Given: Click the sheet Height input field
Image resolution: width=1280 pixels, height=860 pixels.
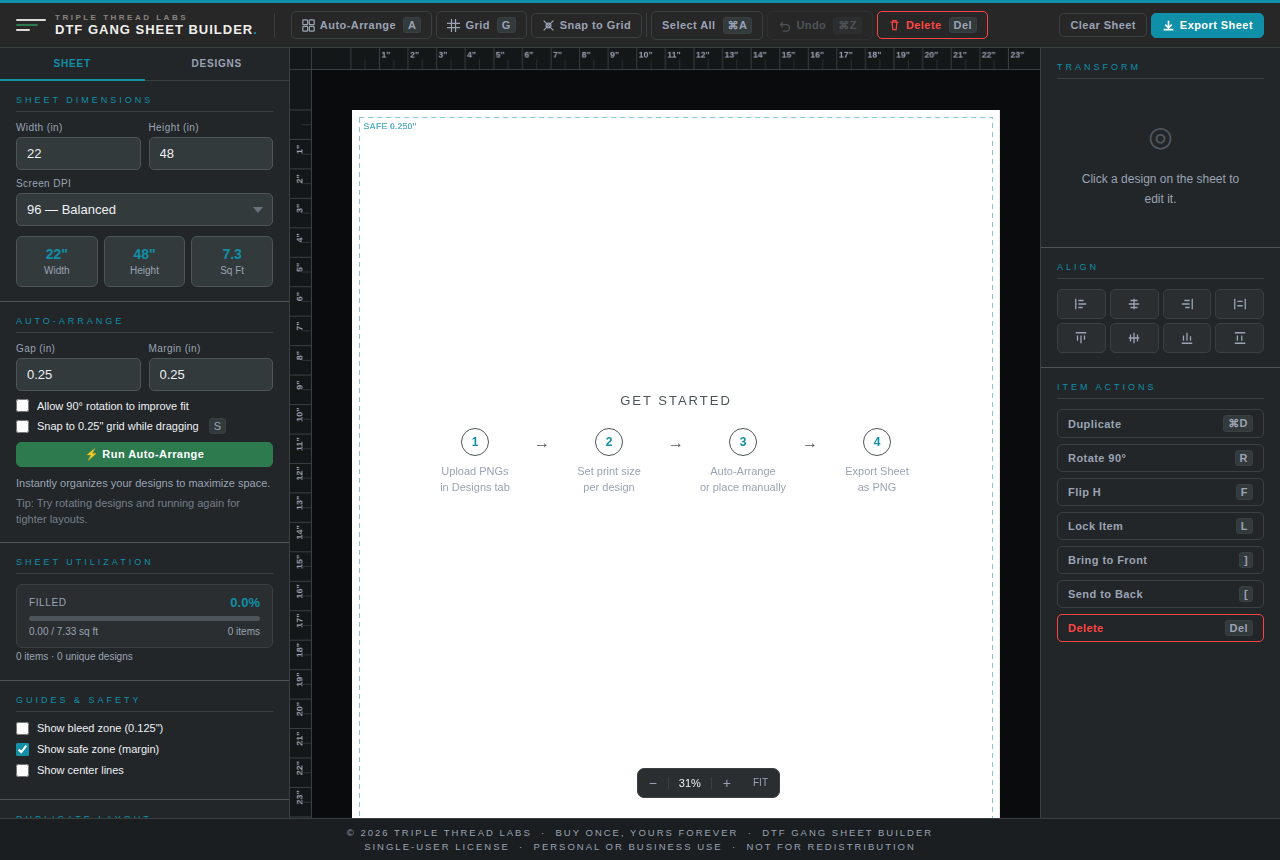Looking at the screenshot, I should pyautogui.click(x=211, y=153).
